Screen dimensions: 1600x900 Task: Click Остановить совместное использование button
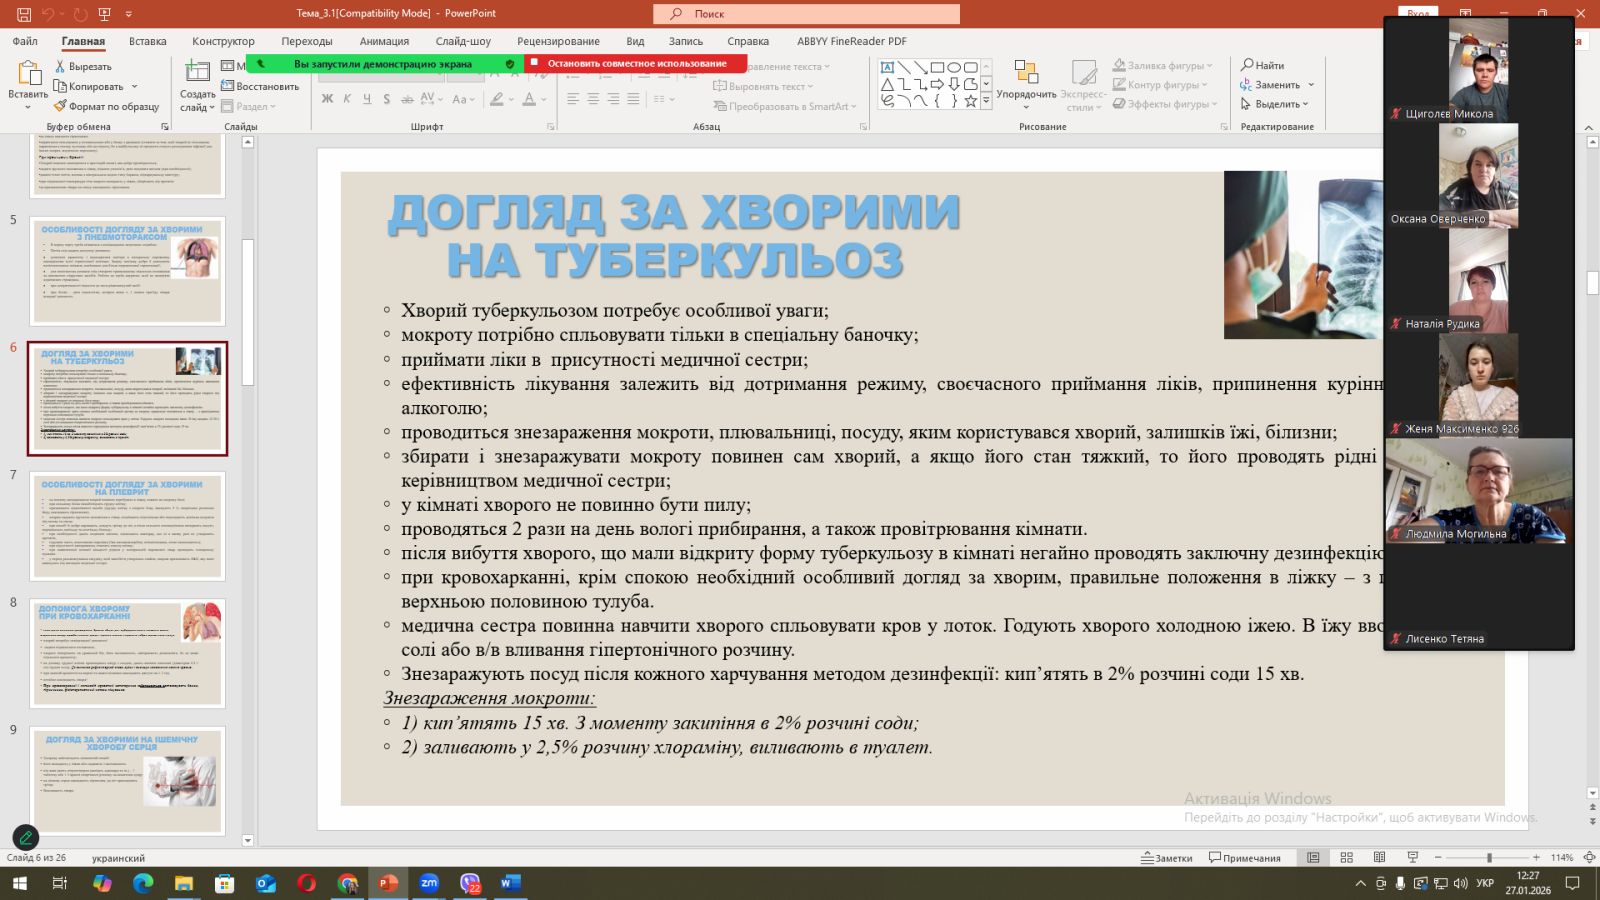(636, 63)
